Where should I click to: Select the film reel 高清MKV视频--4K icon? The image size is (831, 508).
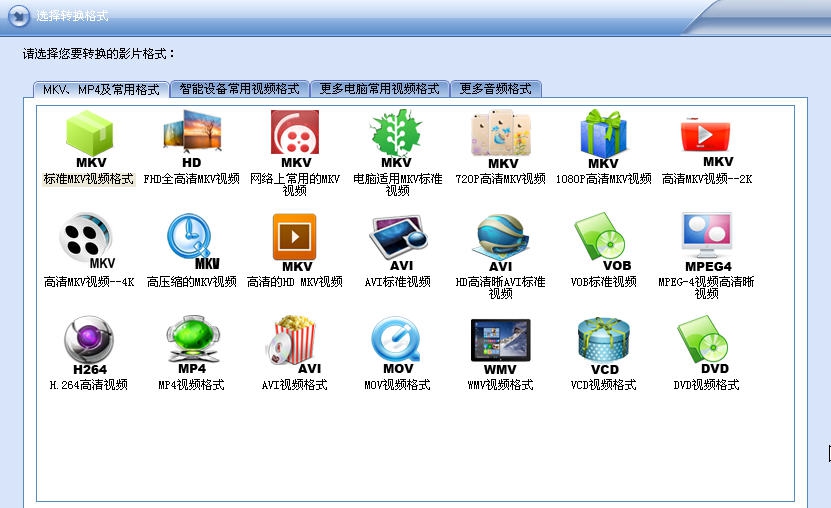click(x=87, y=242)
